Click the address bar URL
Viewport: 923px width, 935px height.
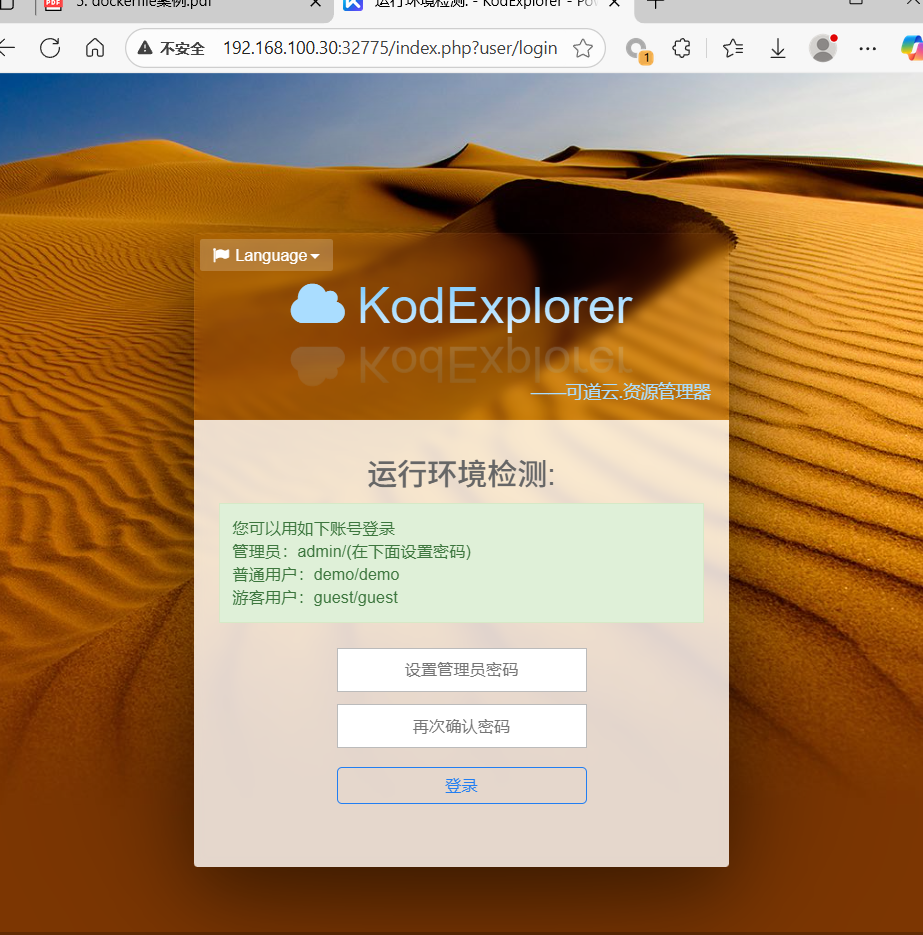pyautogui.click(x=390, y=48)
